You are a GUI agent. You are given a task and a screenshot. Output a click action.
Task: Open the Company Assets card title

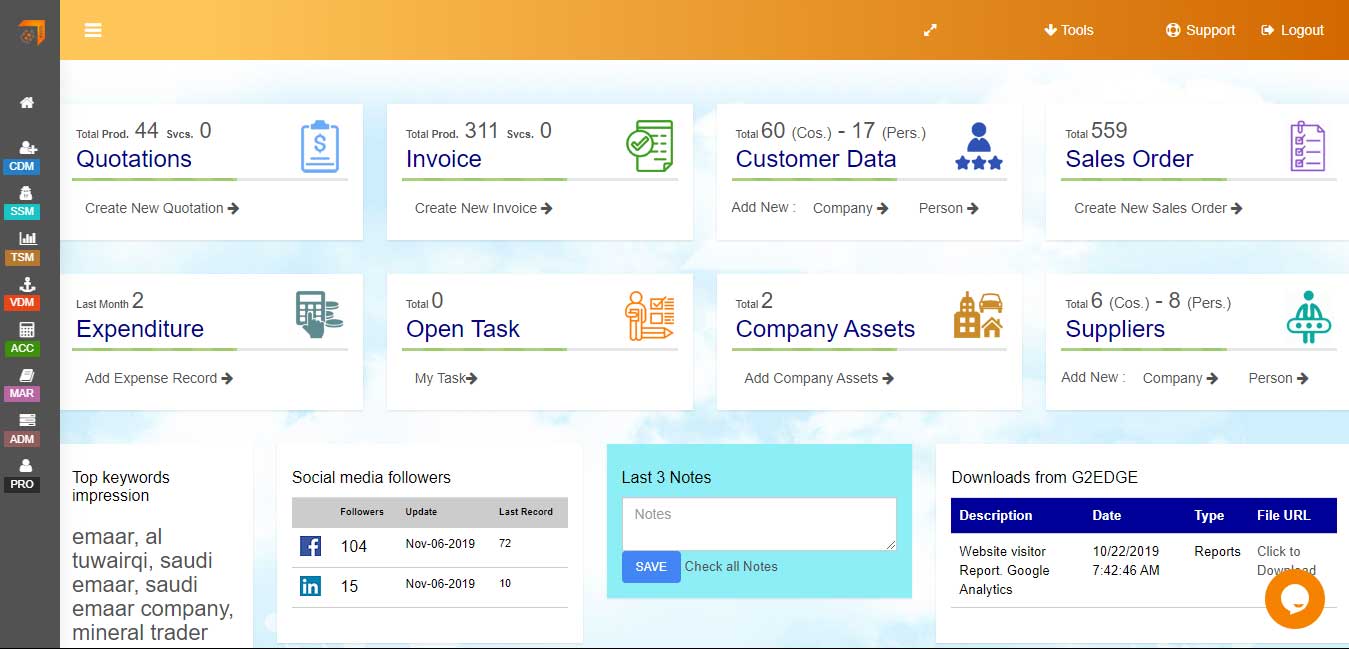point(825,329)
